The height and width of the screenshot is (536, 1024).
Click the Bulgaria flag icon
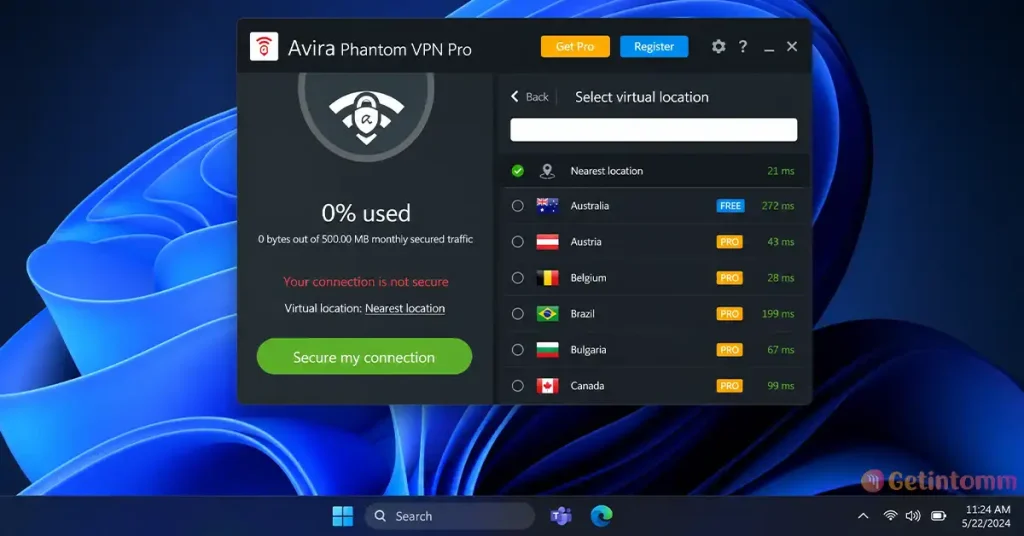pos(547,349)
